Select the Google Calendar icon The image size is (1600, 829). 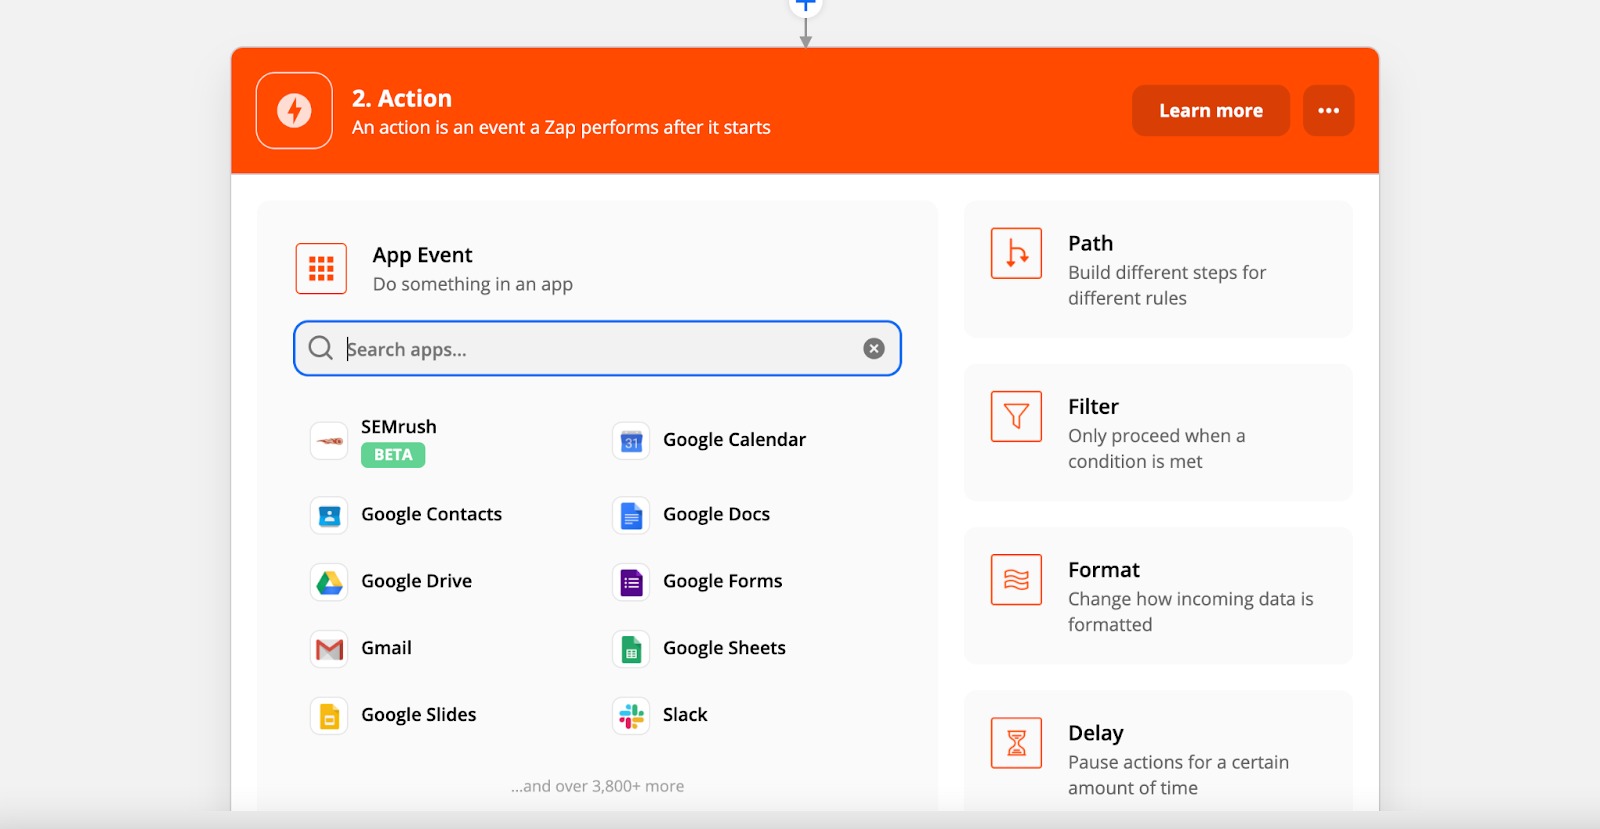[x=631, y=441]
